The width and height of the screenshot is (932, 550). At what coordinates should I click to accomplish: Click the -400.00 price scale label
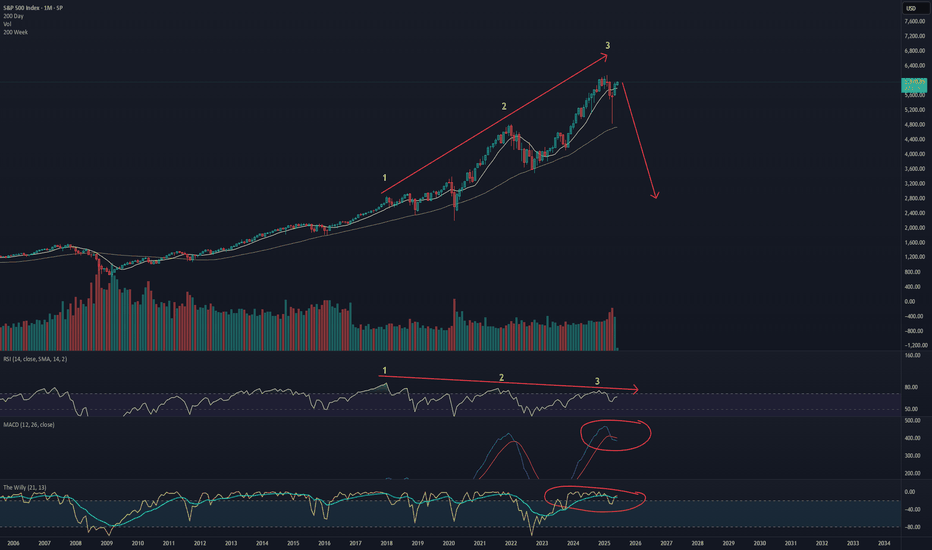914,316
